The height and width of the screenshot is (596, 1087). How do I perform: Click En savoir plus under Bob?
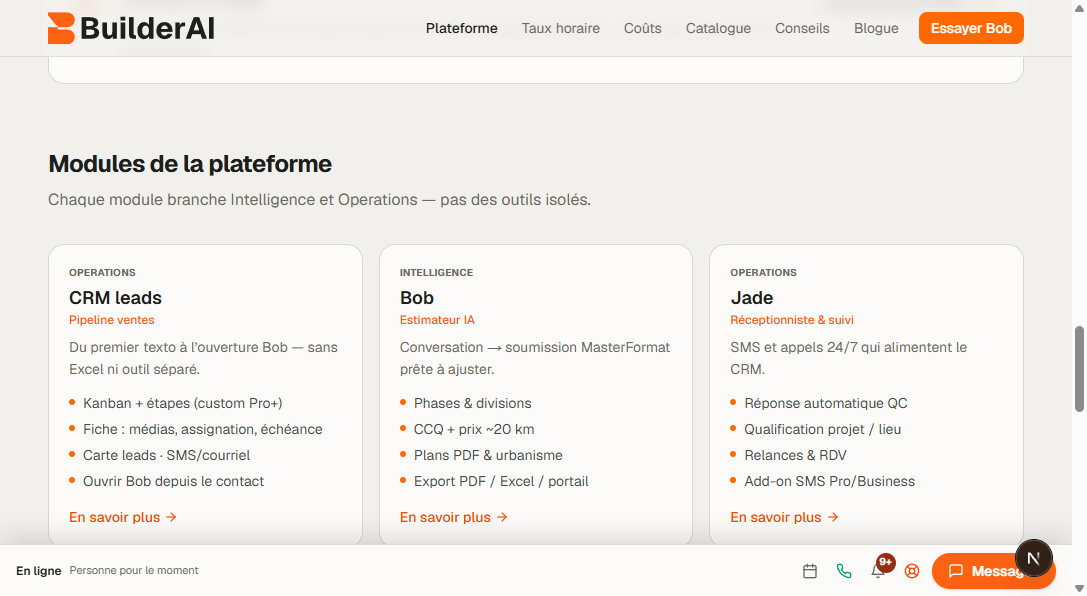click(x=453, y=517)
